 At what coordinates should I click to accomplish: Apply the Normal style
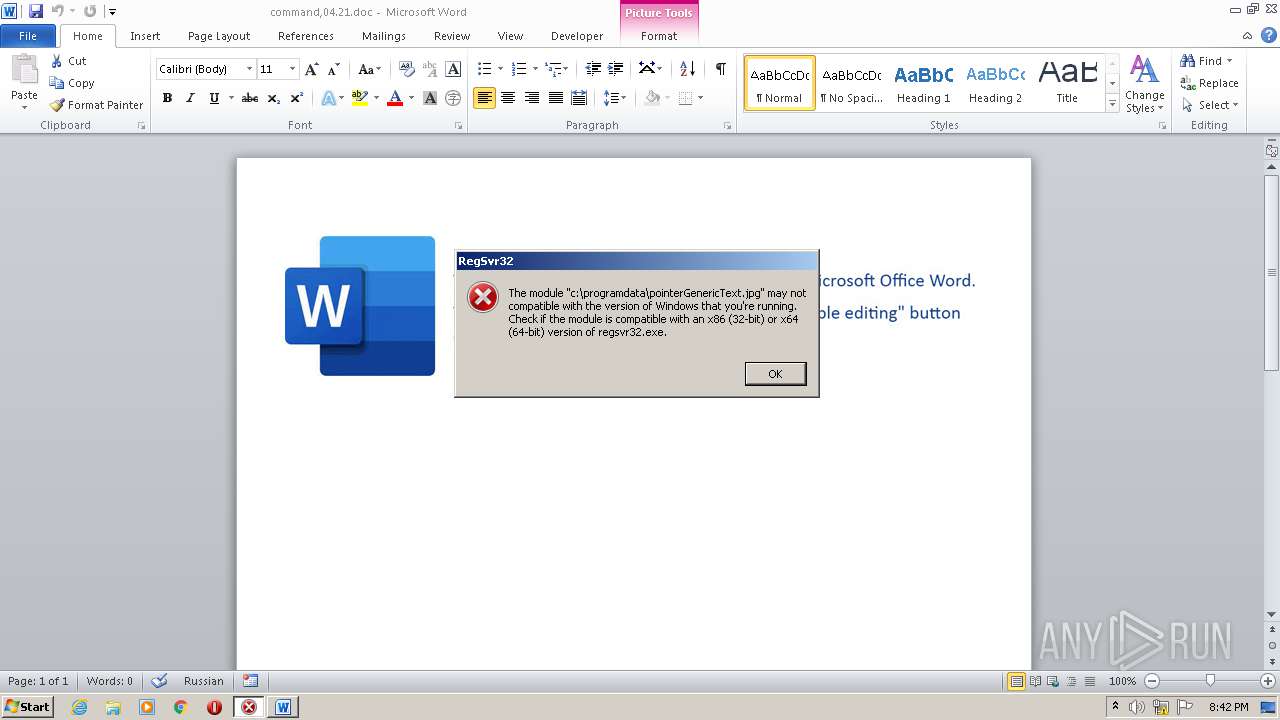click(x=780, y=83)
